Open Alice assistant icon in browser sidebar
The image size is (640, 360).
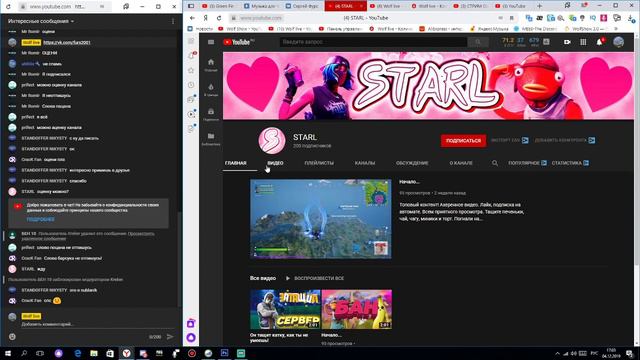coord(191,338)
